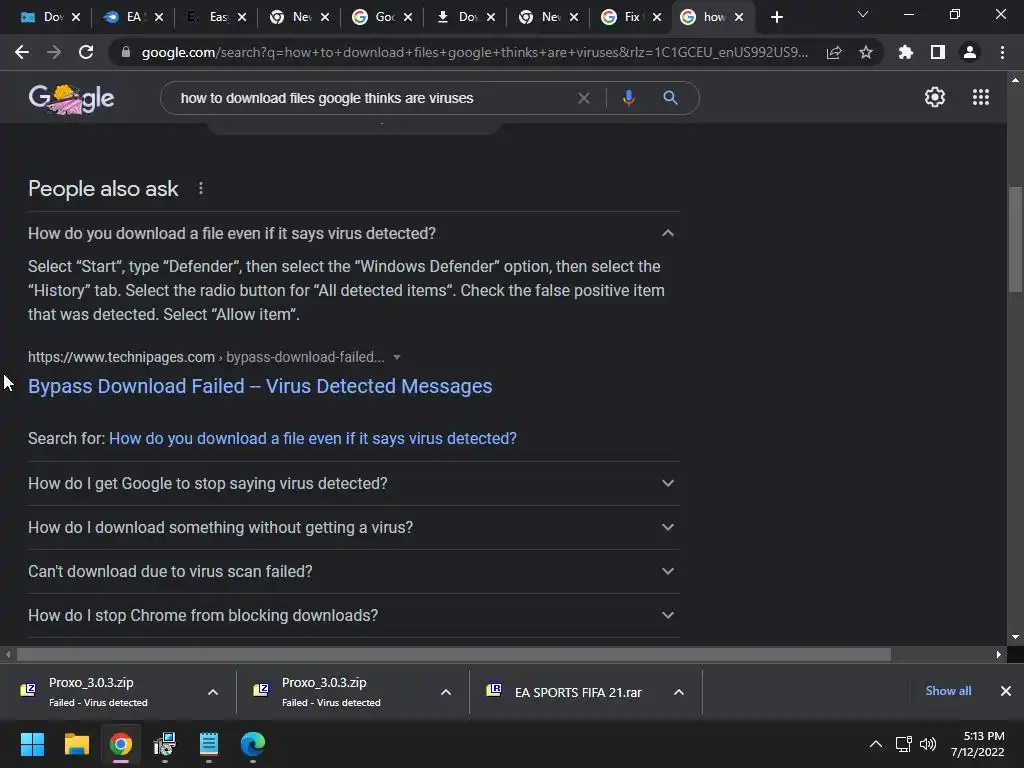
Task: Open network icon in system tray
Action: tap(903, 744)
